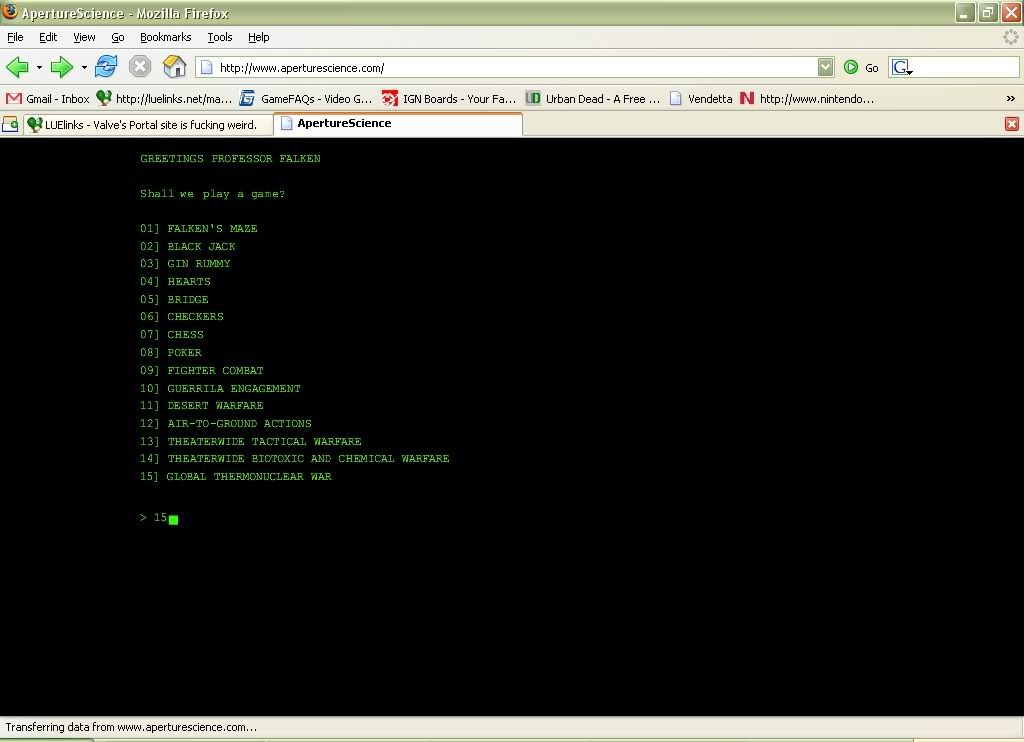
Task: Open the Vendetta bookmark
Action: tap(701, 99)
